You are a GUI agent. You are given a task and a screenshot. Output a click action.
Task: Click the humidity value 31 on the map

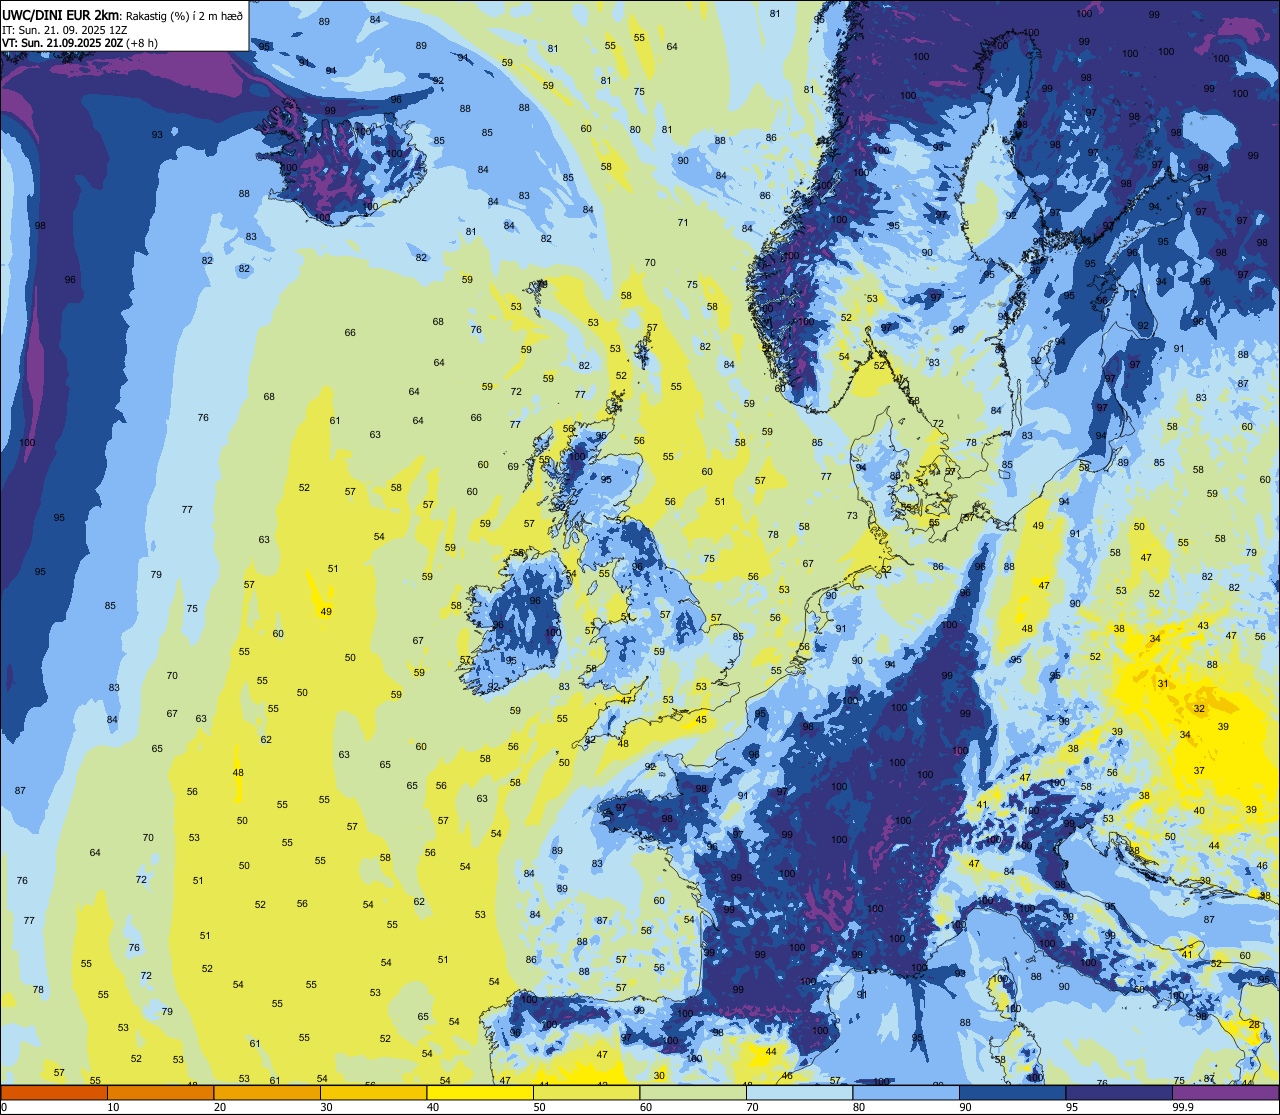click(x=1163, y=684)
